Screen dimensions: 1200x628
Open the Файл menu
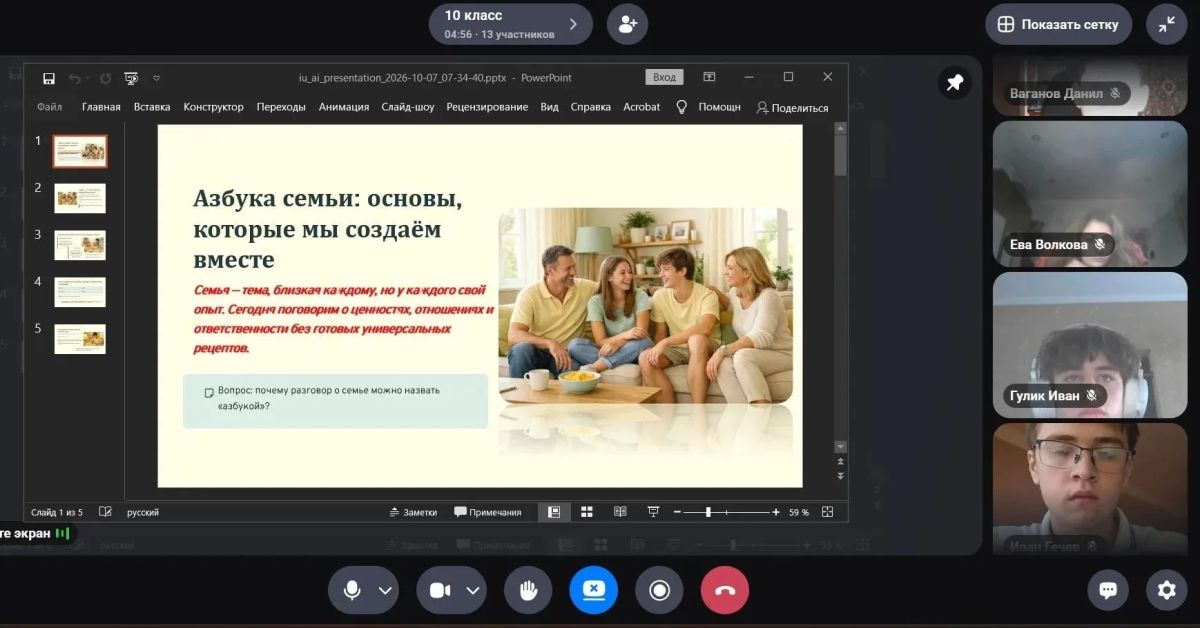click(50, 107)
